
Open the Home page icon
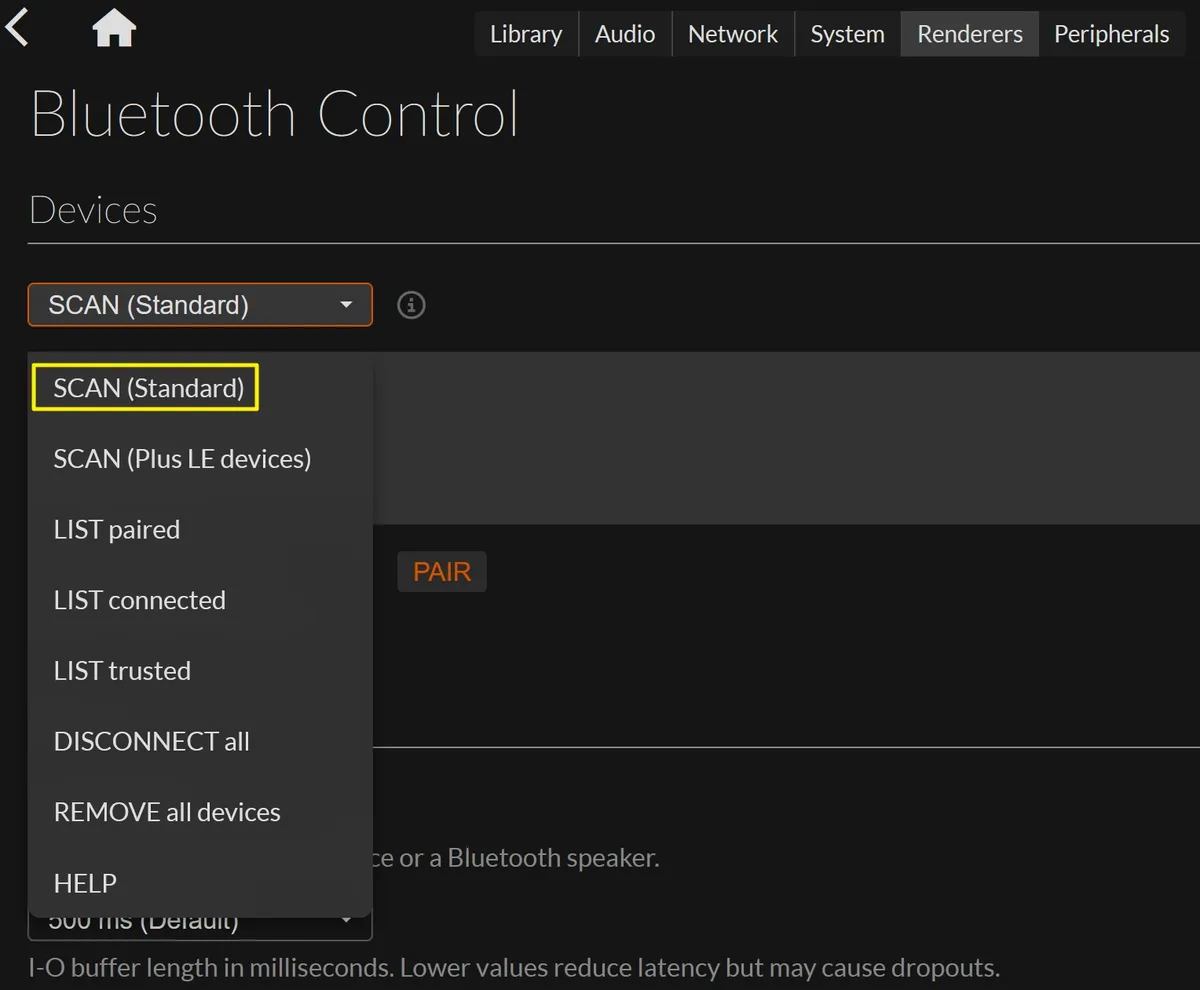(x=114, y=29)
